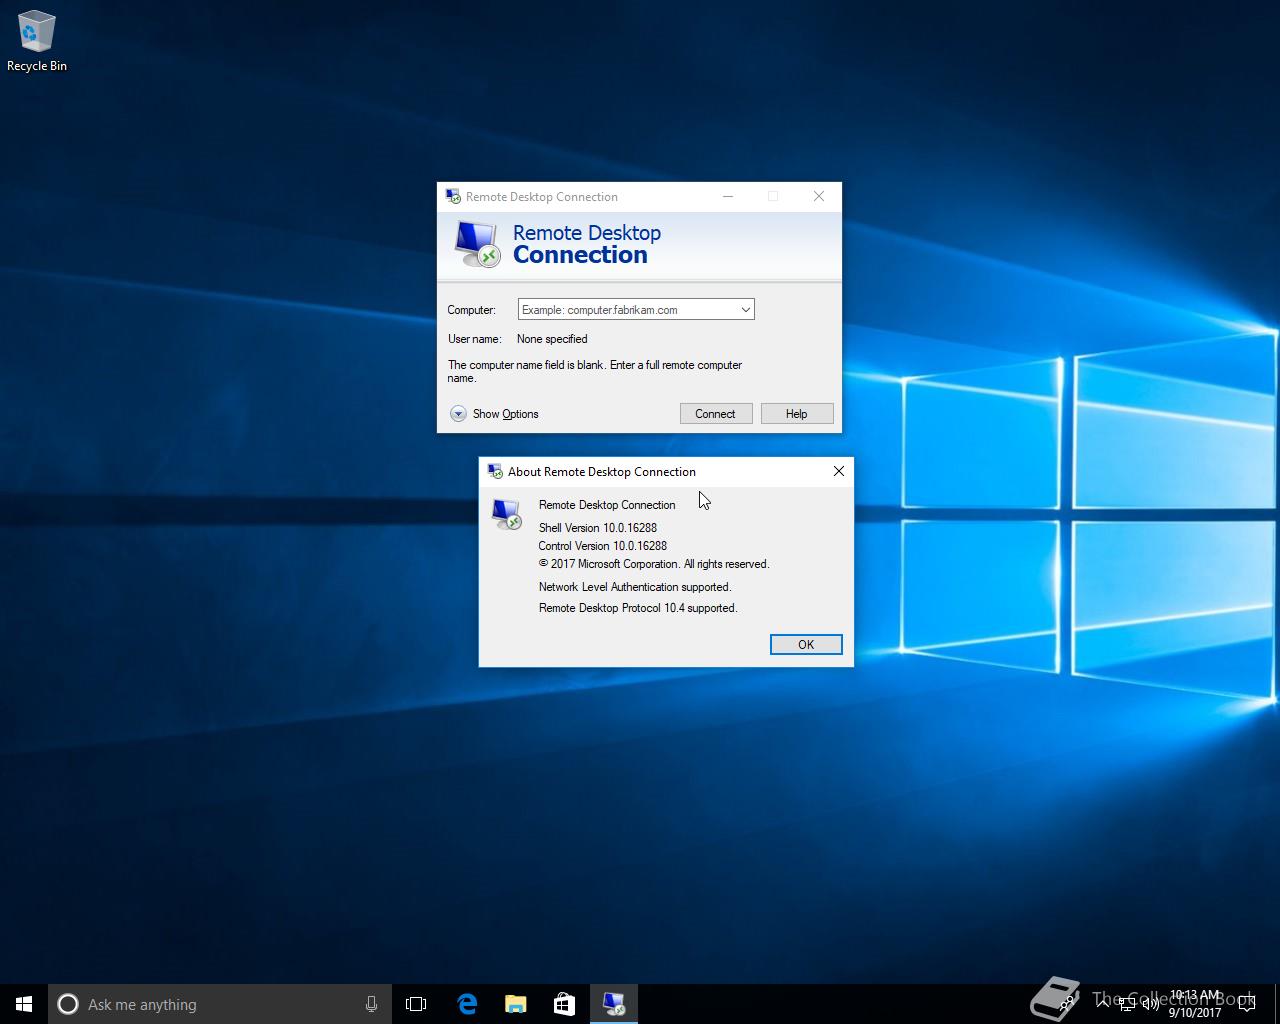Open the Computer dropdown arrow
The width and height of the screenshot is (1280, 1024).
(x=745, y=310)
